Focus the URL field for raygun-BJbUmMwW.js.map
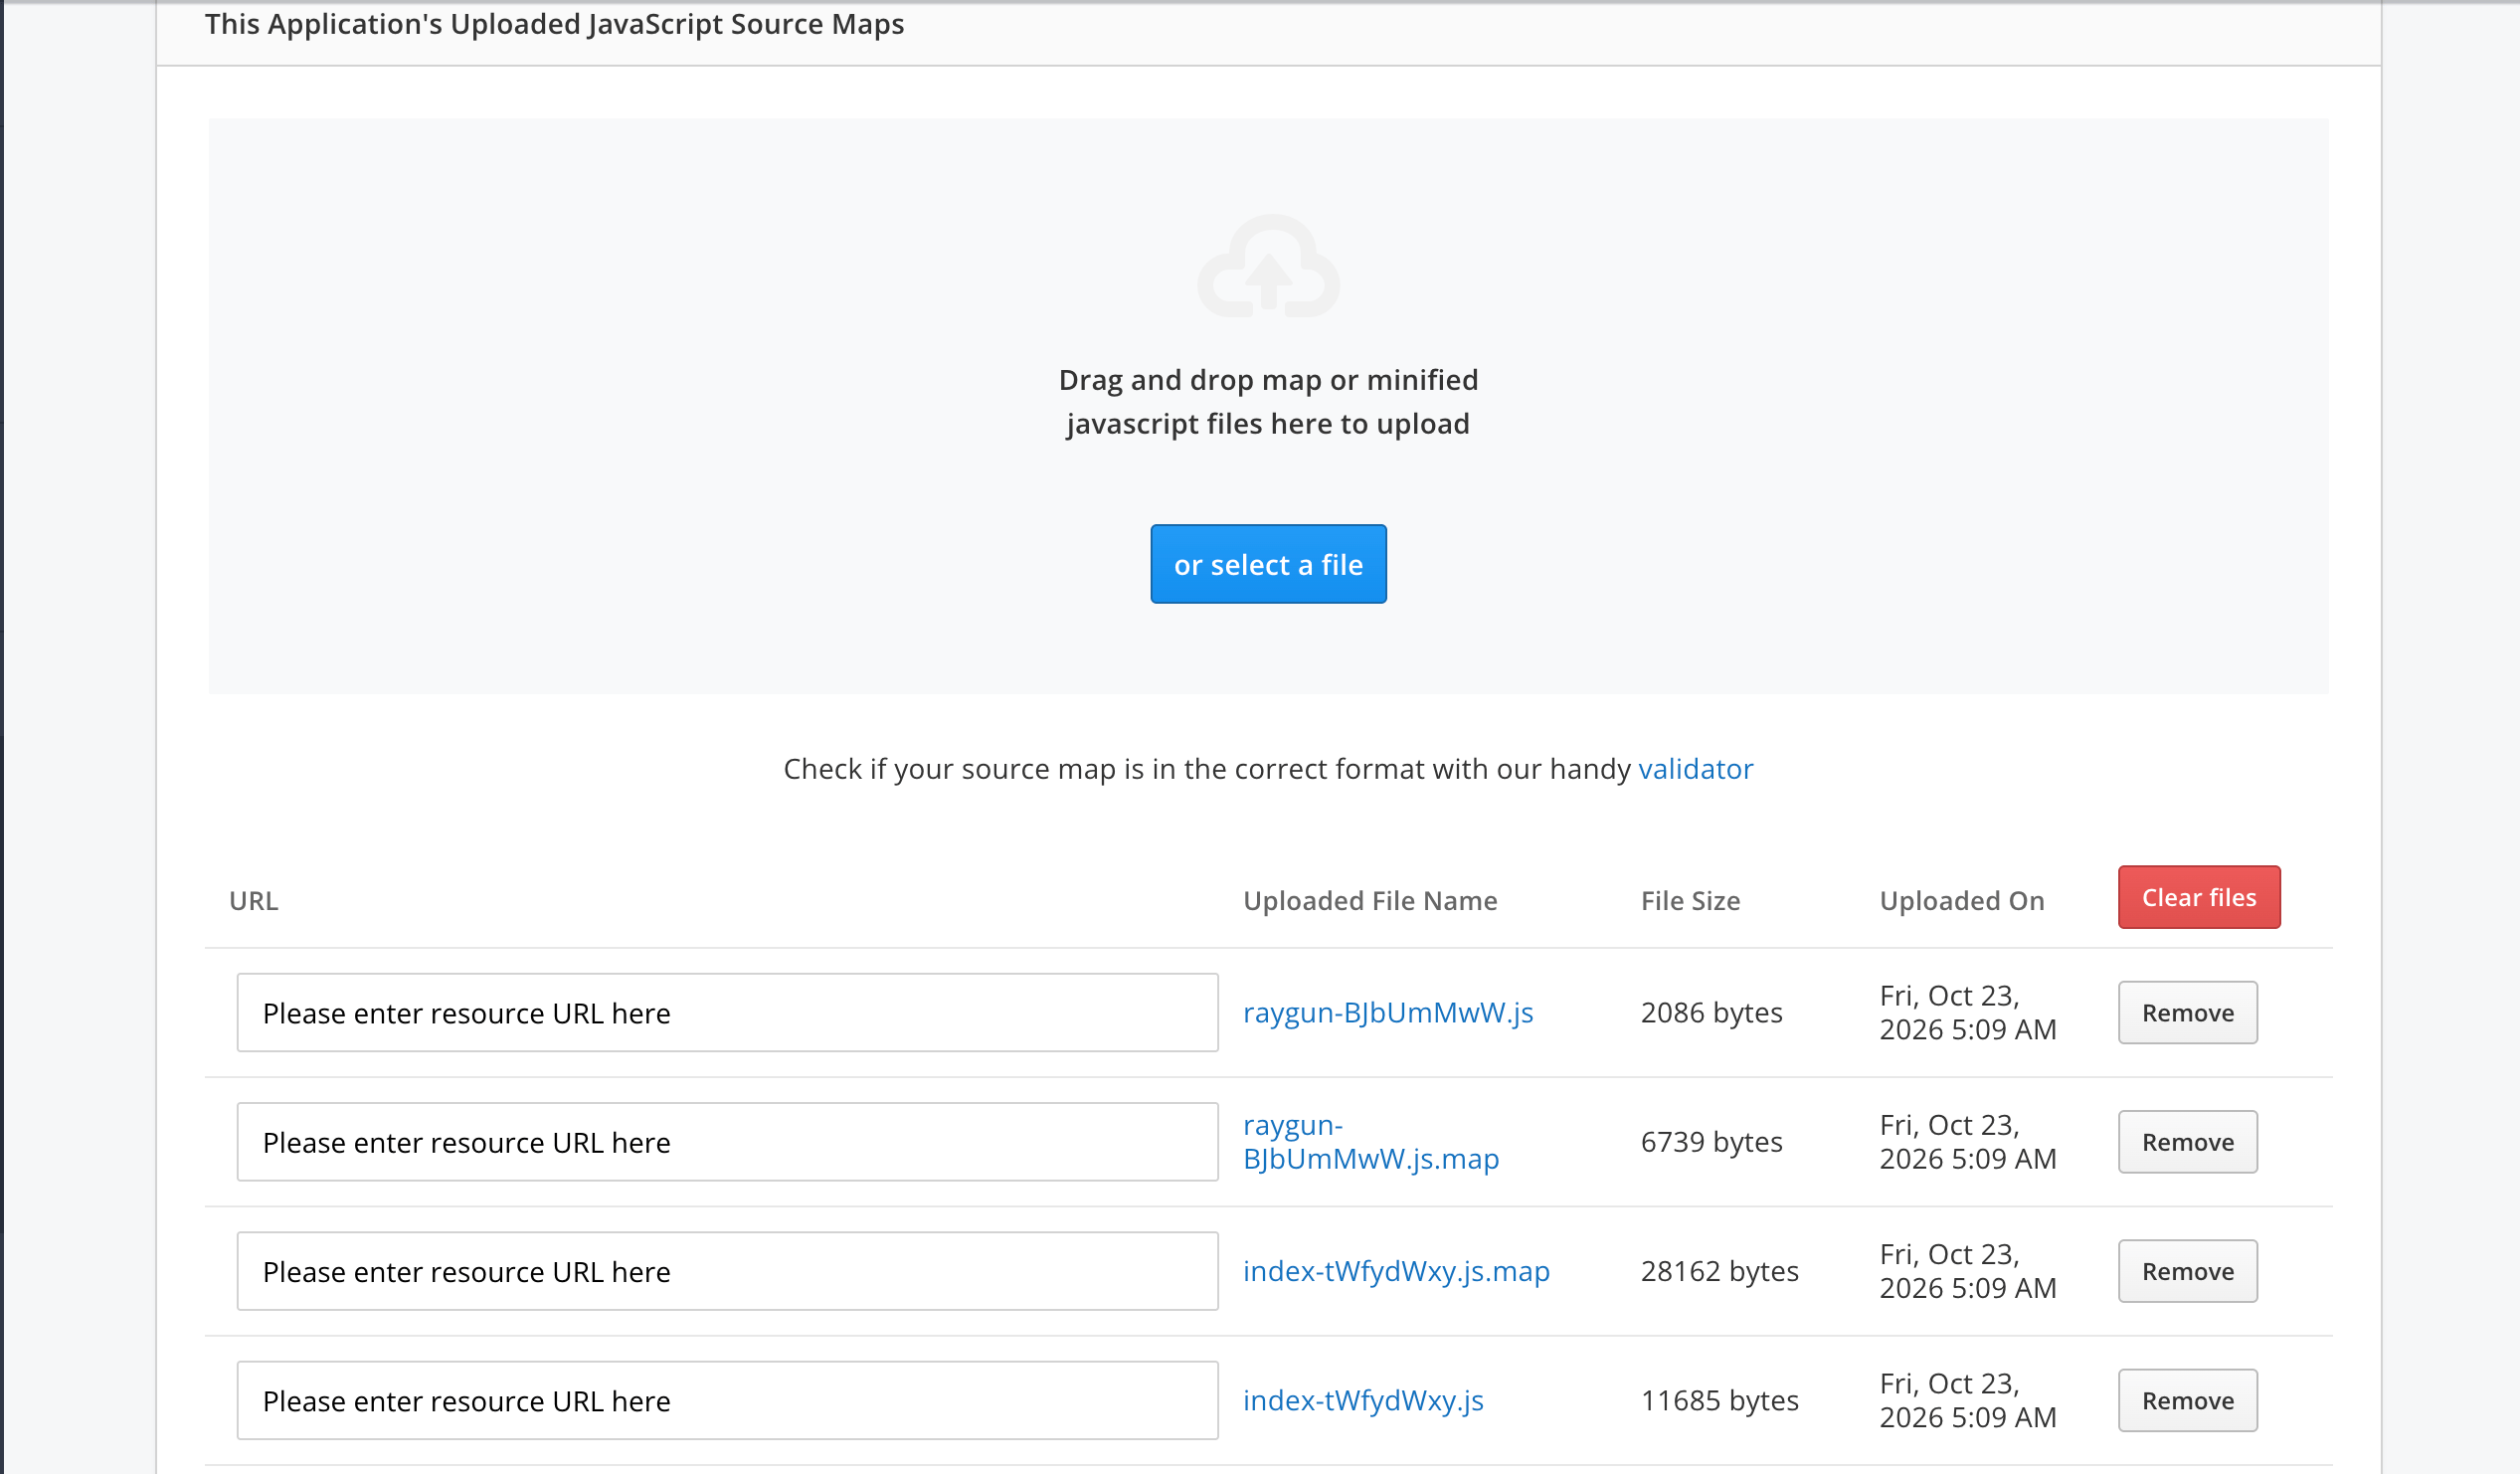This screenshot has width=2520, height=1474. coord(727,1142)
